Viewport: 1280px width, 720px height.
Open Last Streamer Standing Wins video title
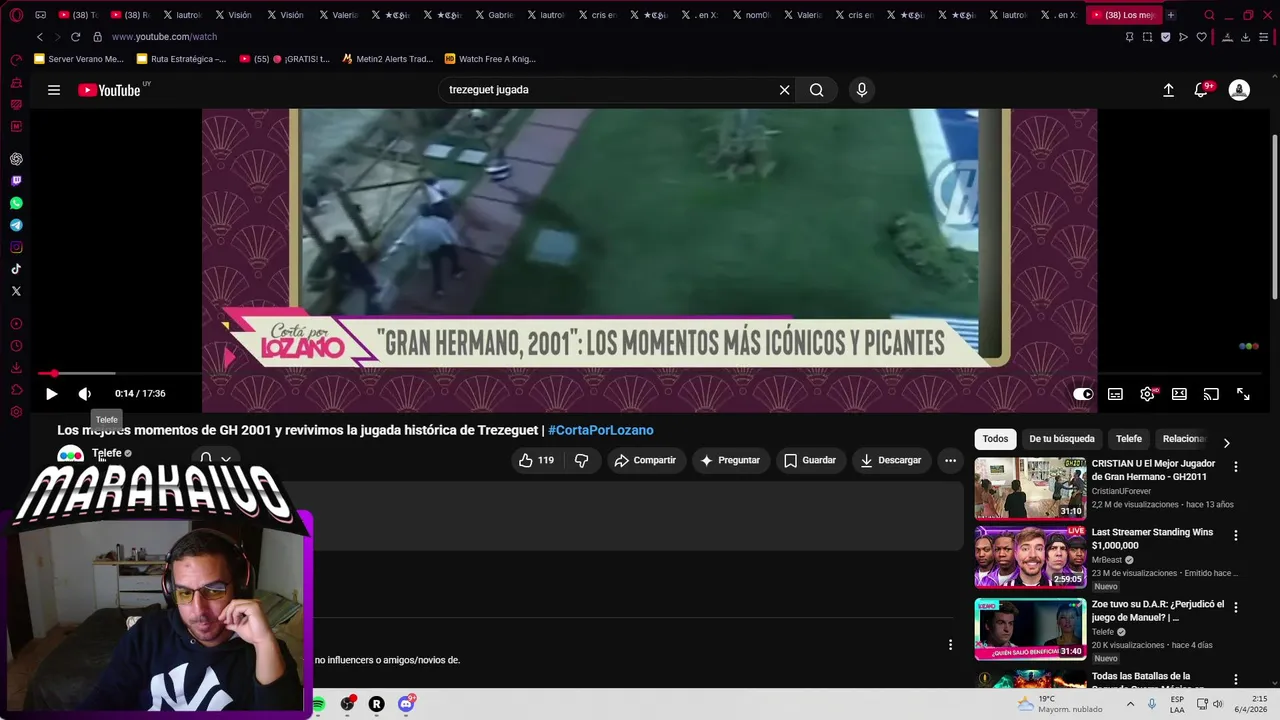(1152, 539)
